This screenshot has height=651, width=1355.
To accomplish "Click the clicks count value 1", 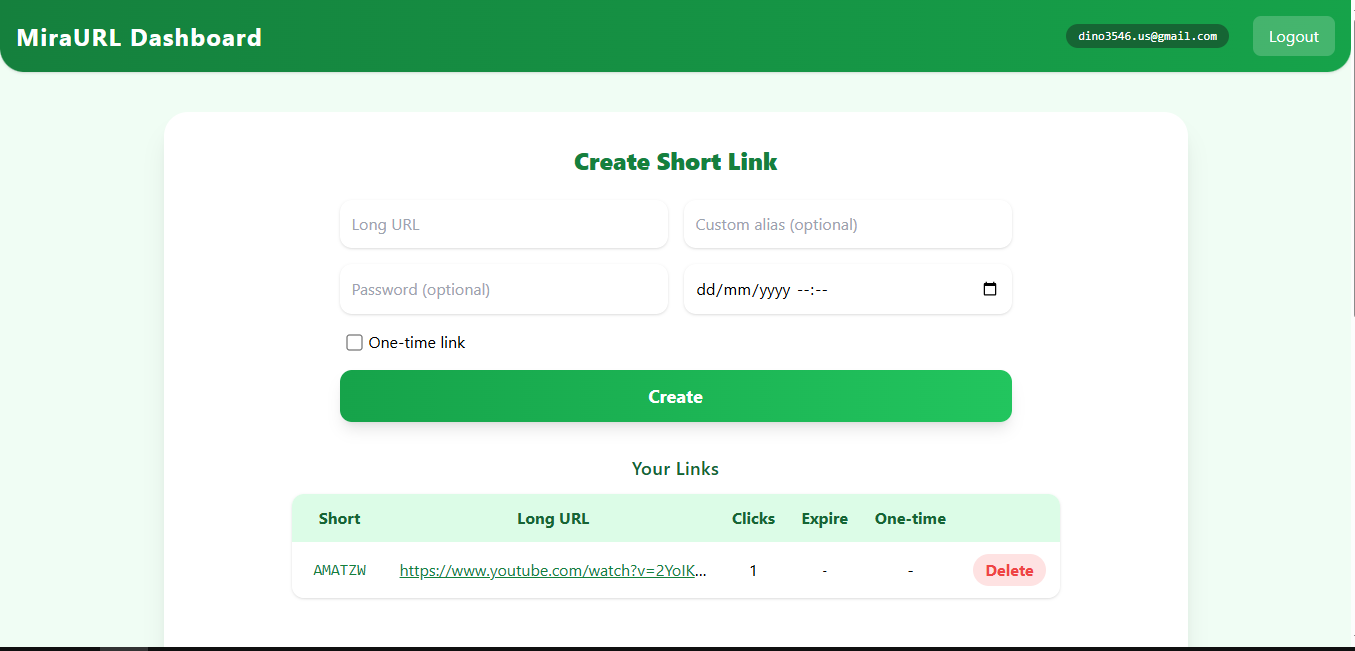I will pyautogui.click(x=753, y=570).
